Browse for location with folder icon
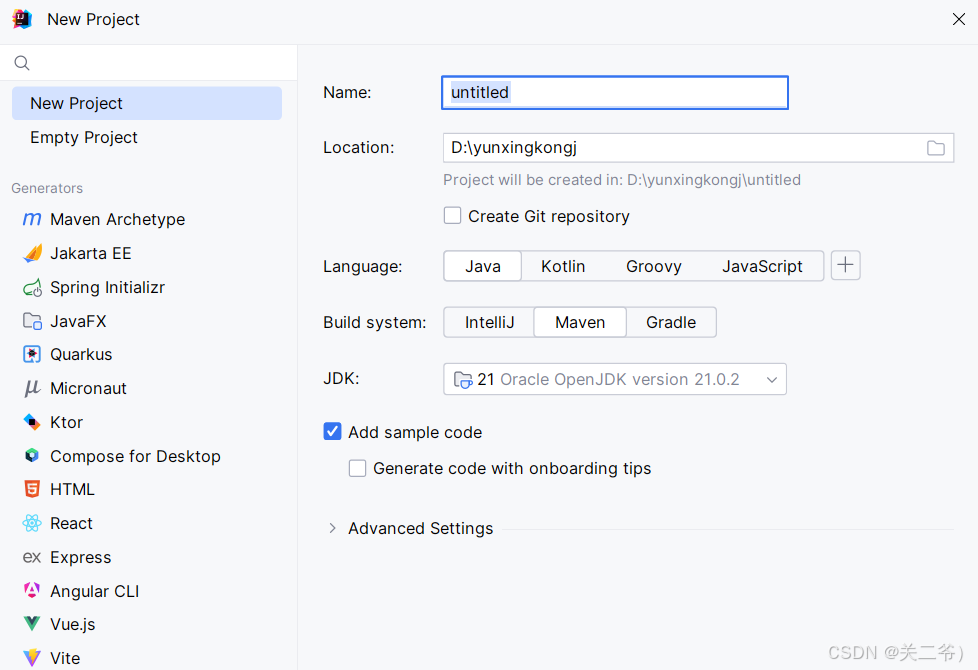Image resolution: width=978 pixels, height=670 pixels. [936, 148]
